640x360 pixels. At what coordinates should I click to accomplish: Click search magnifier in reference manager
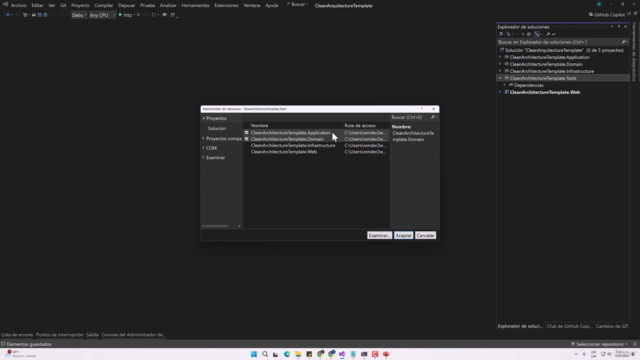[433, 118]
